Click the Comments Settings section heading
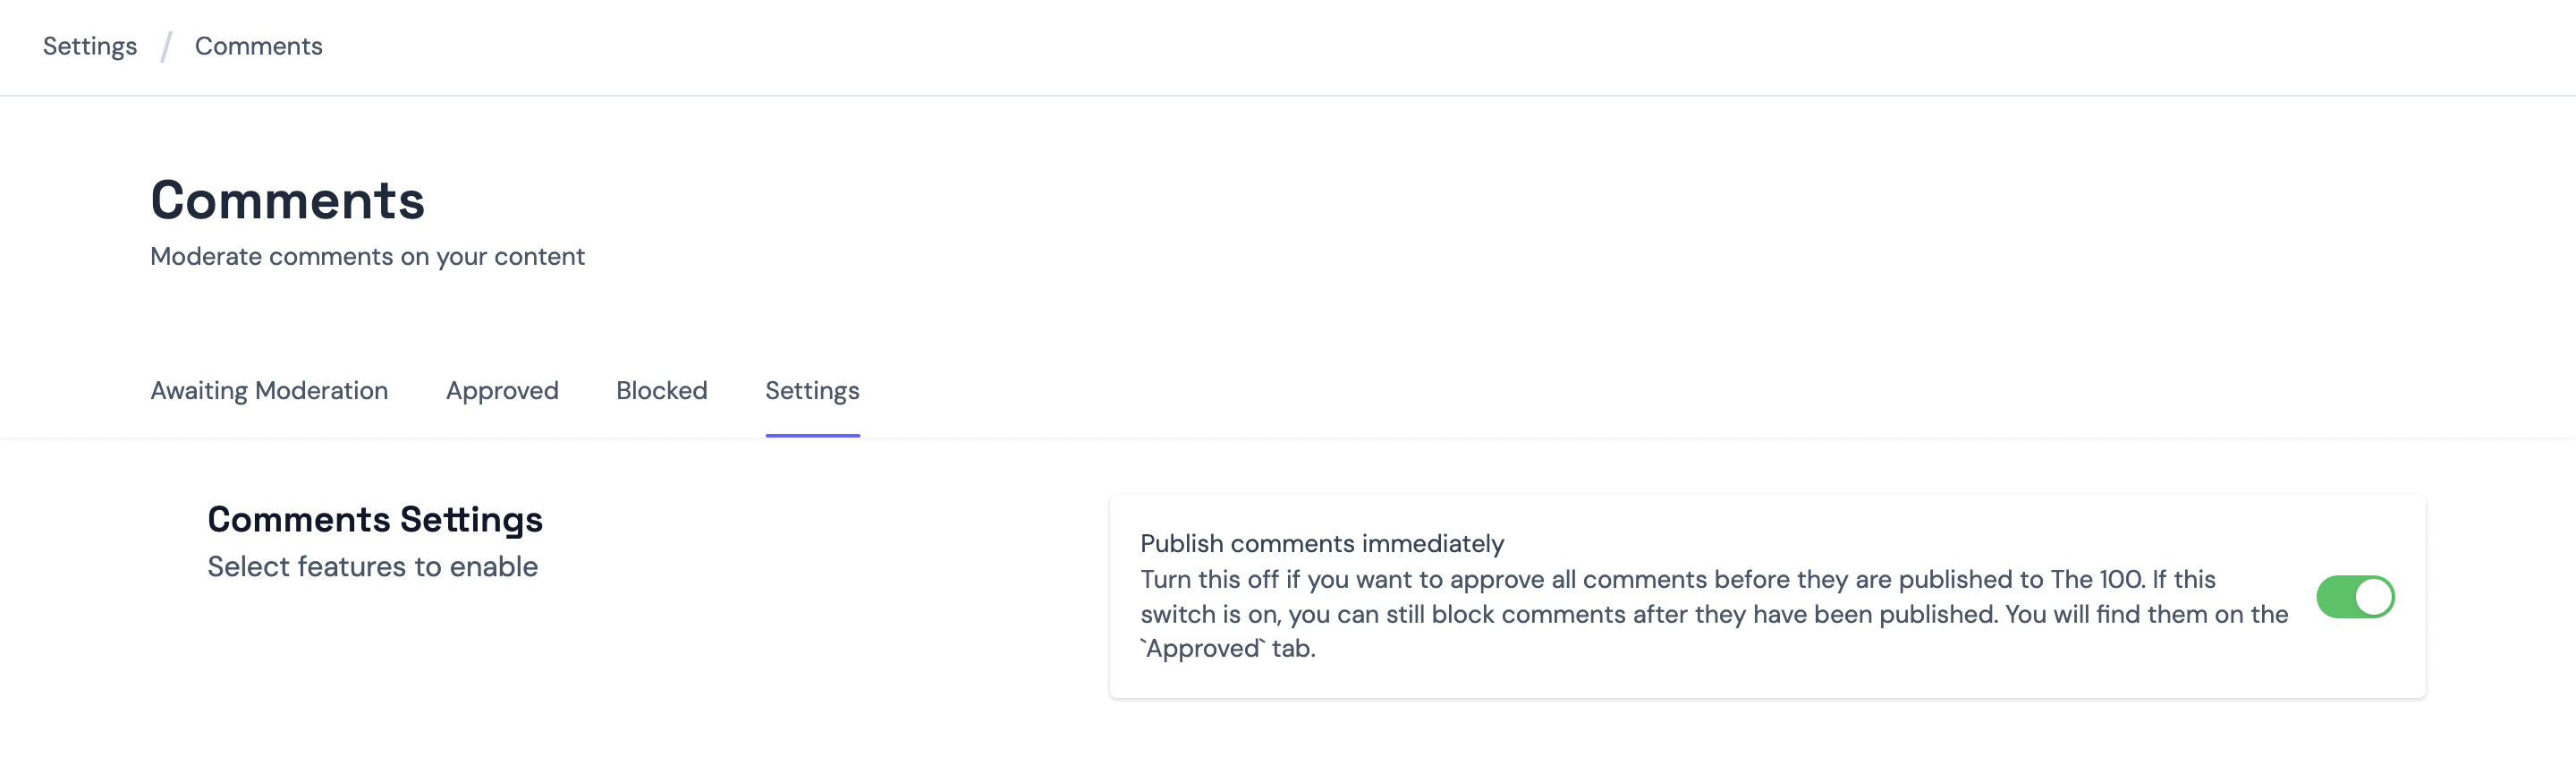Image resolution: width=2576 pixels, height=774 pixels. point(375,519)
